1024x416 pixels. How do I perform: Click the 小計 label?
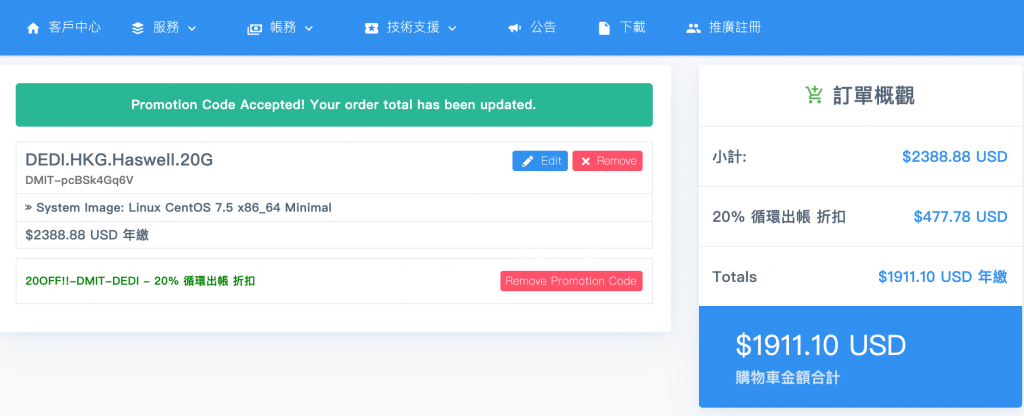point(729,157)
